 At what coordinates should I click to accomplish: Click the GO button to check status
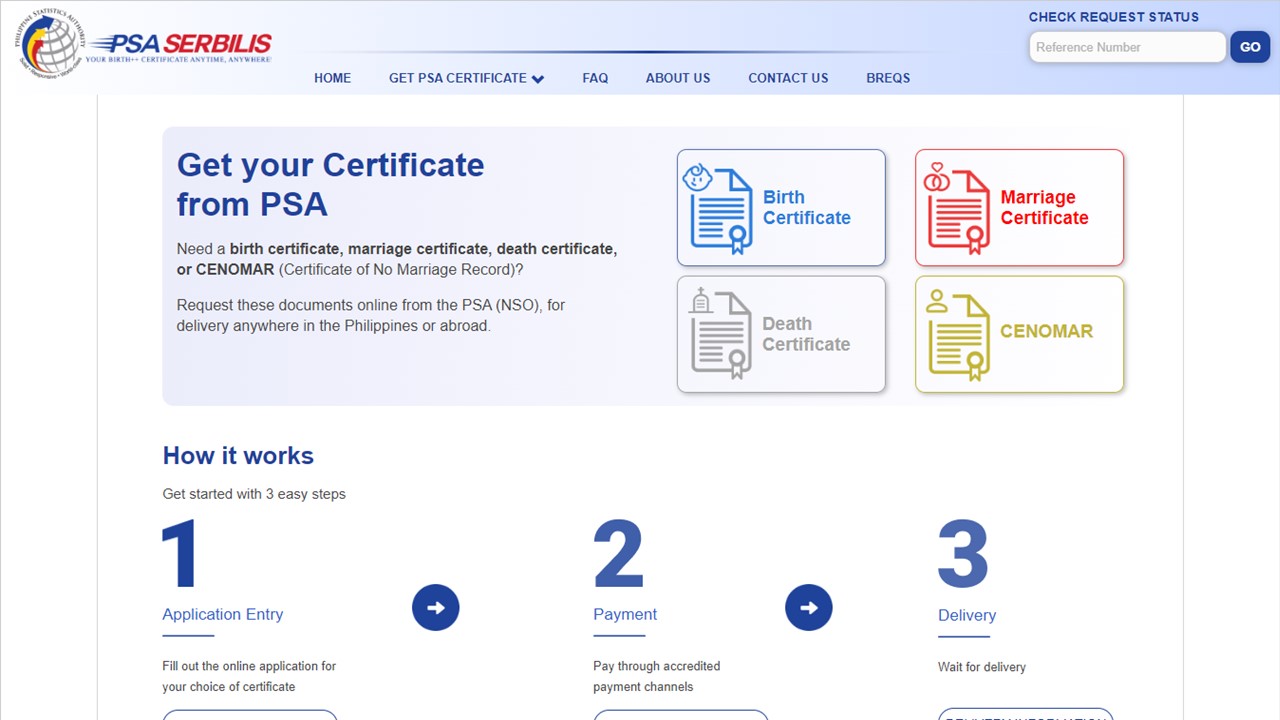pyautogui.click(x=1250, y=47)
